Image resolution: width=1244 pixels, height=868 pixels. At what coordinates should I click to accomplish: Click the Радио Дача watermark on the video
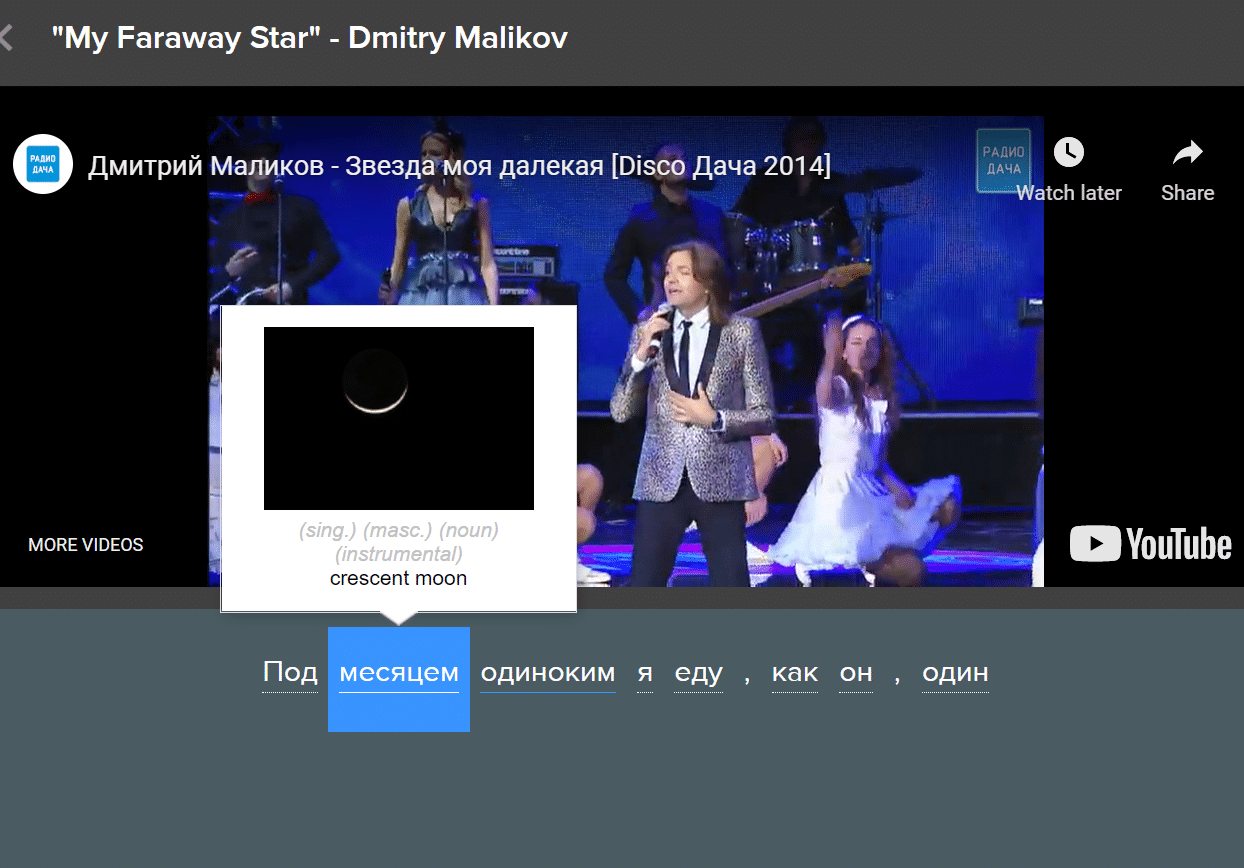pyautogui.click(x=1003, y=160)
